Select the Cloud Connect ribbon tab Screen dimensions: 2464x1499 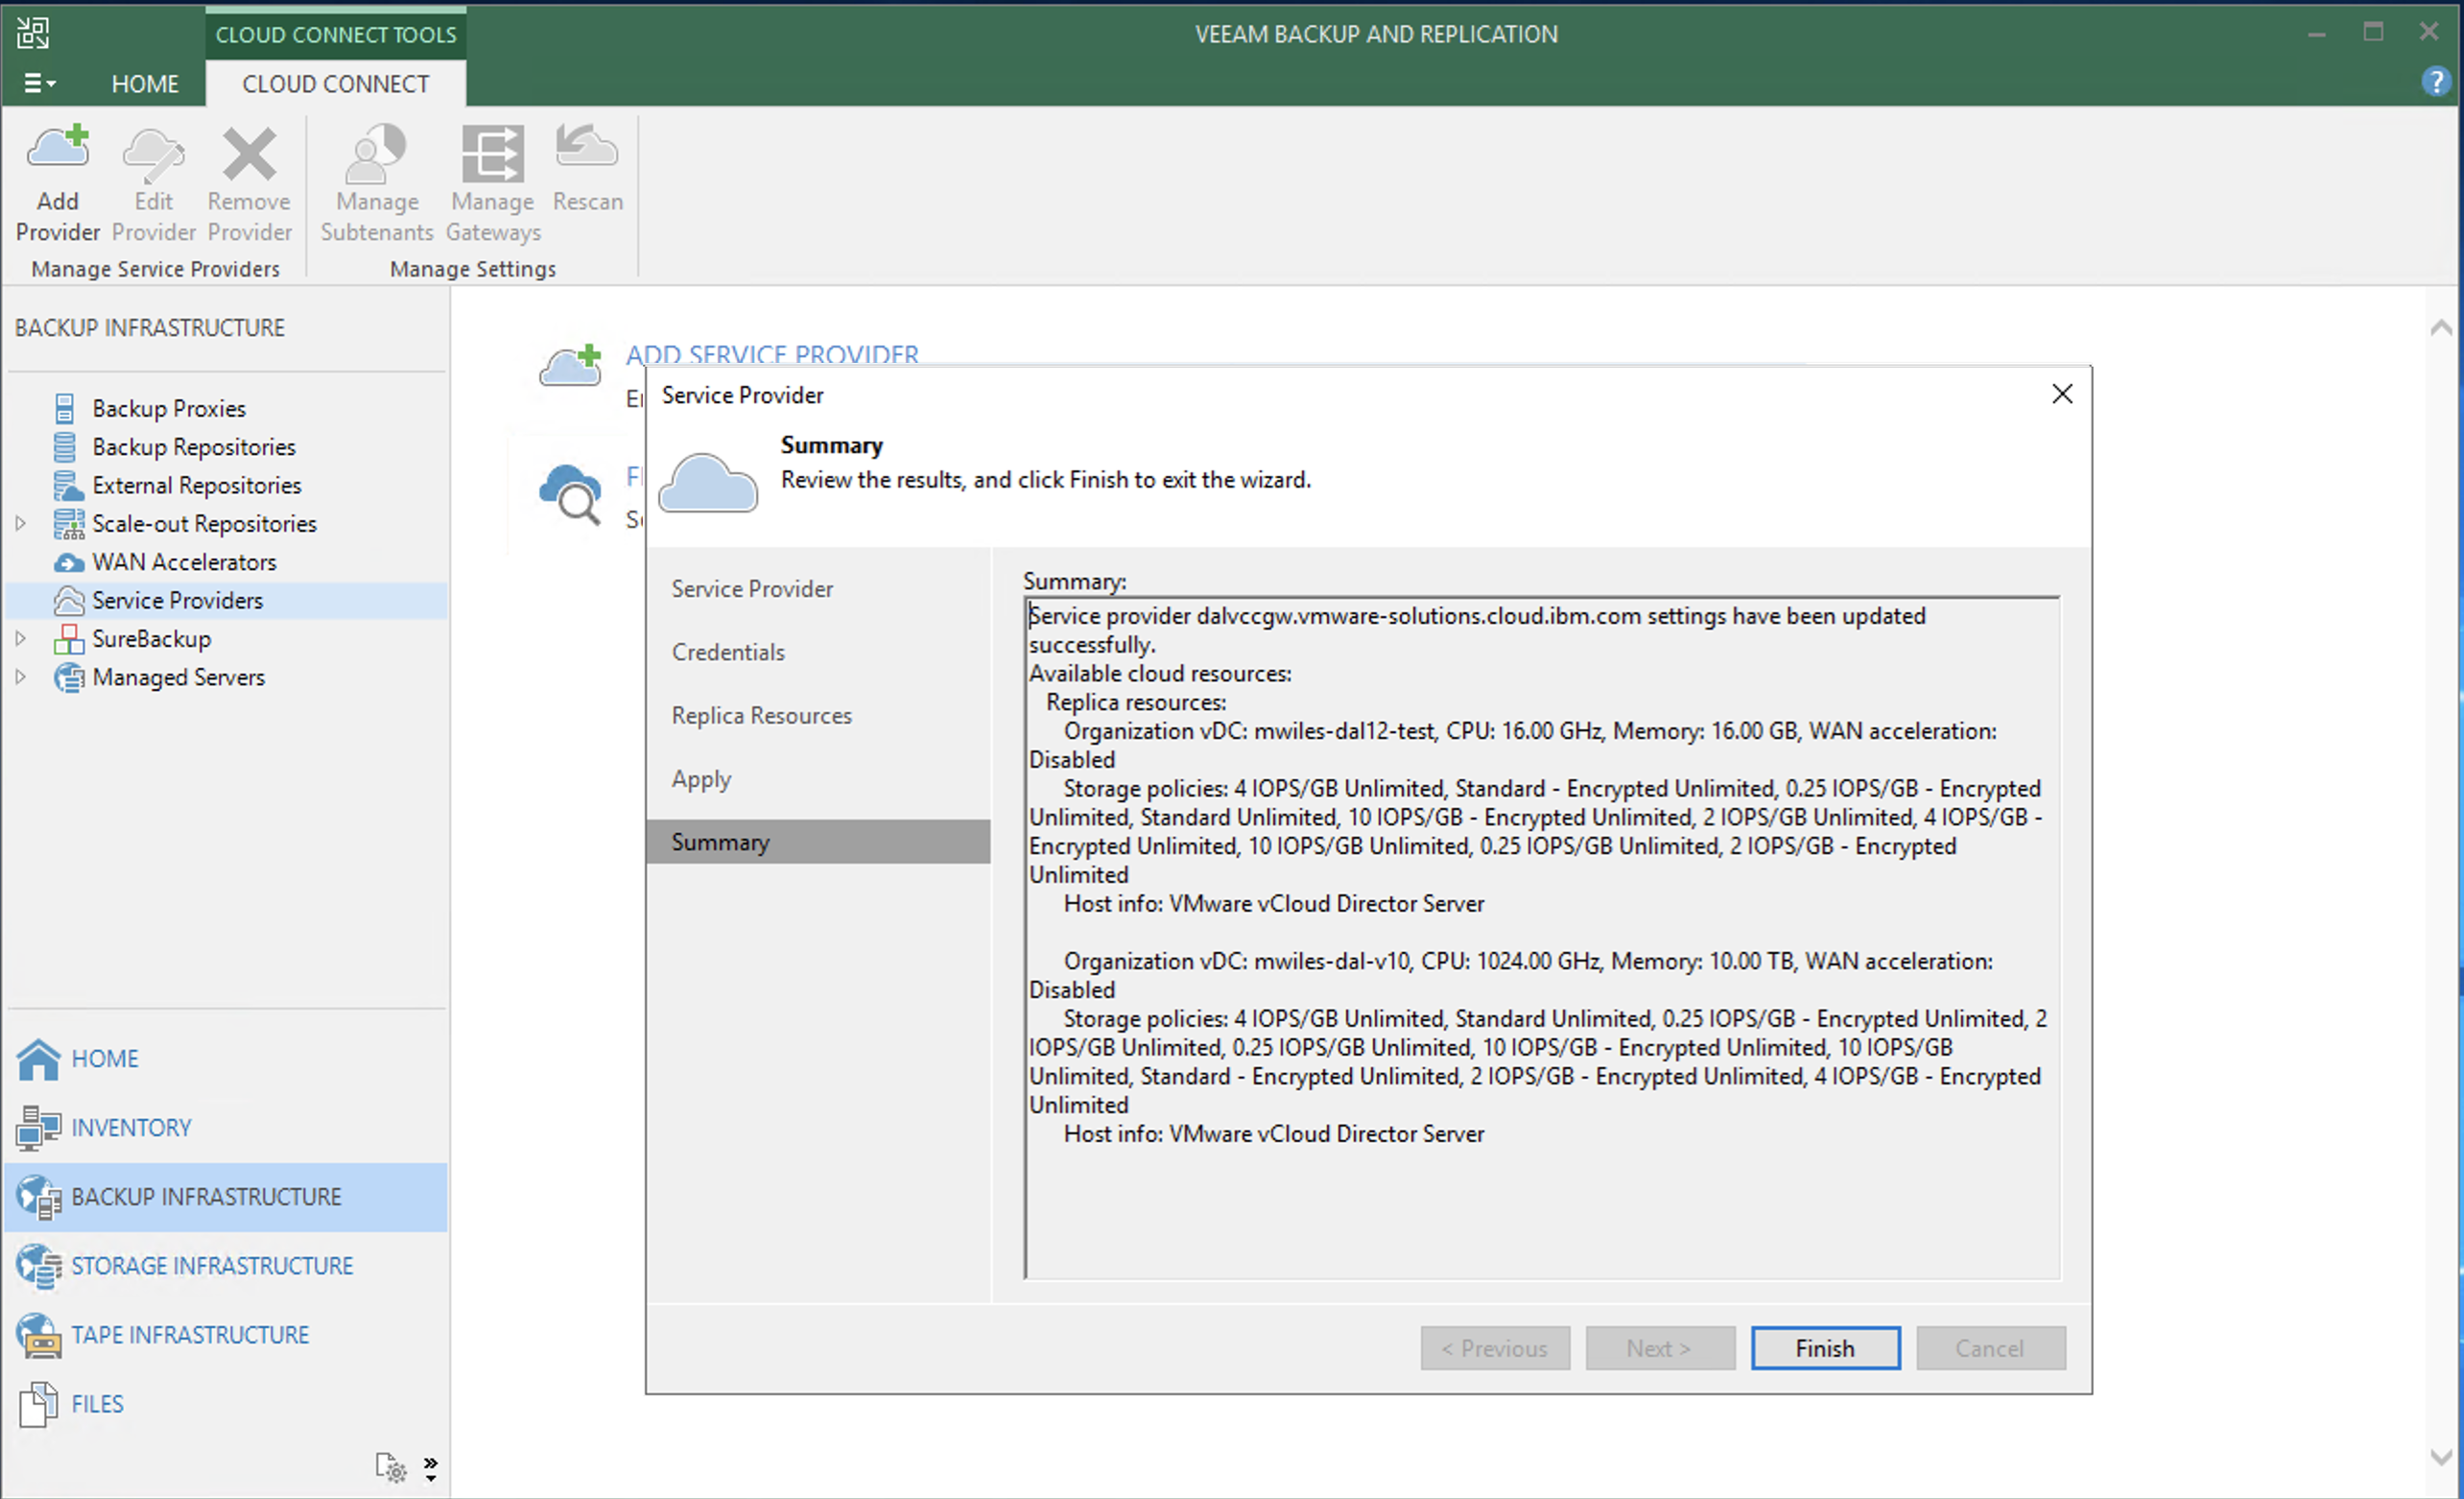(x=335, y=84)
